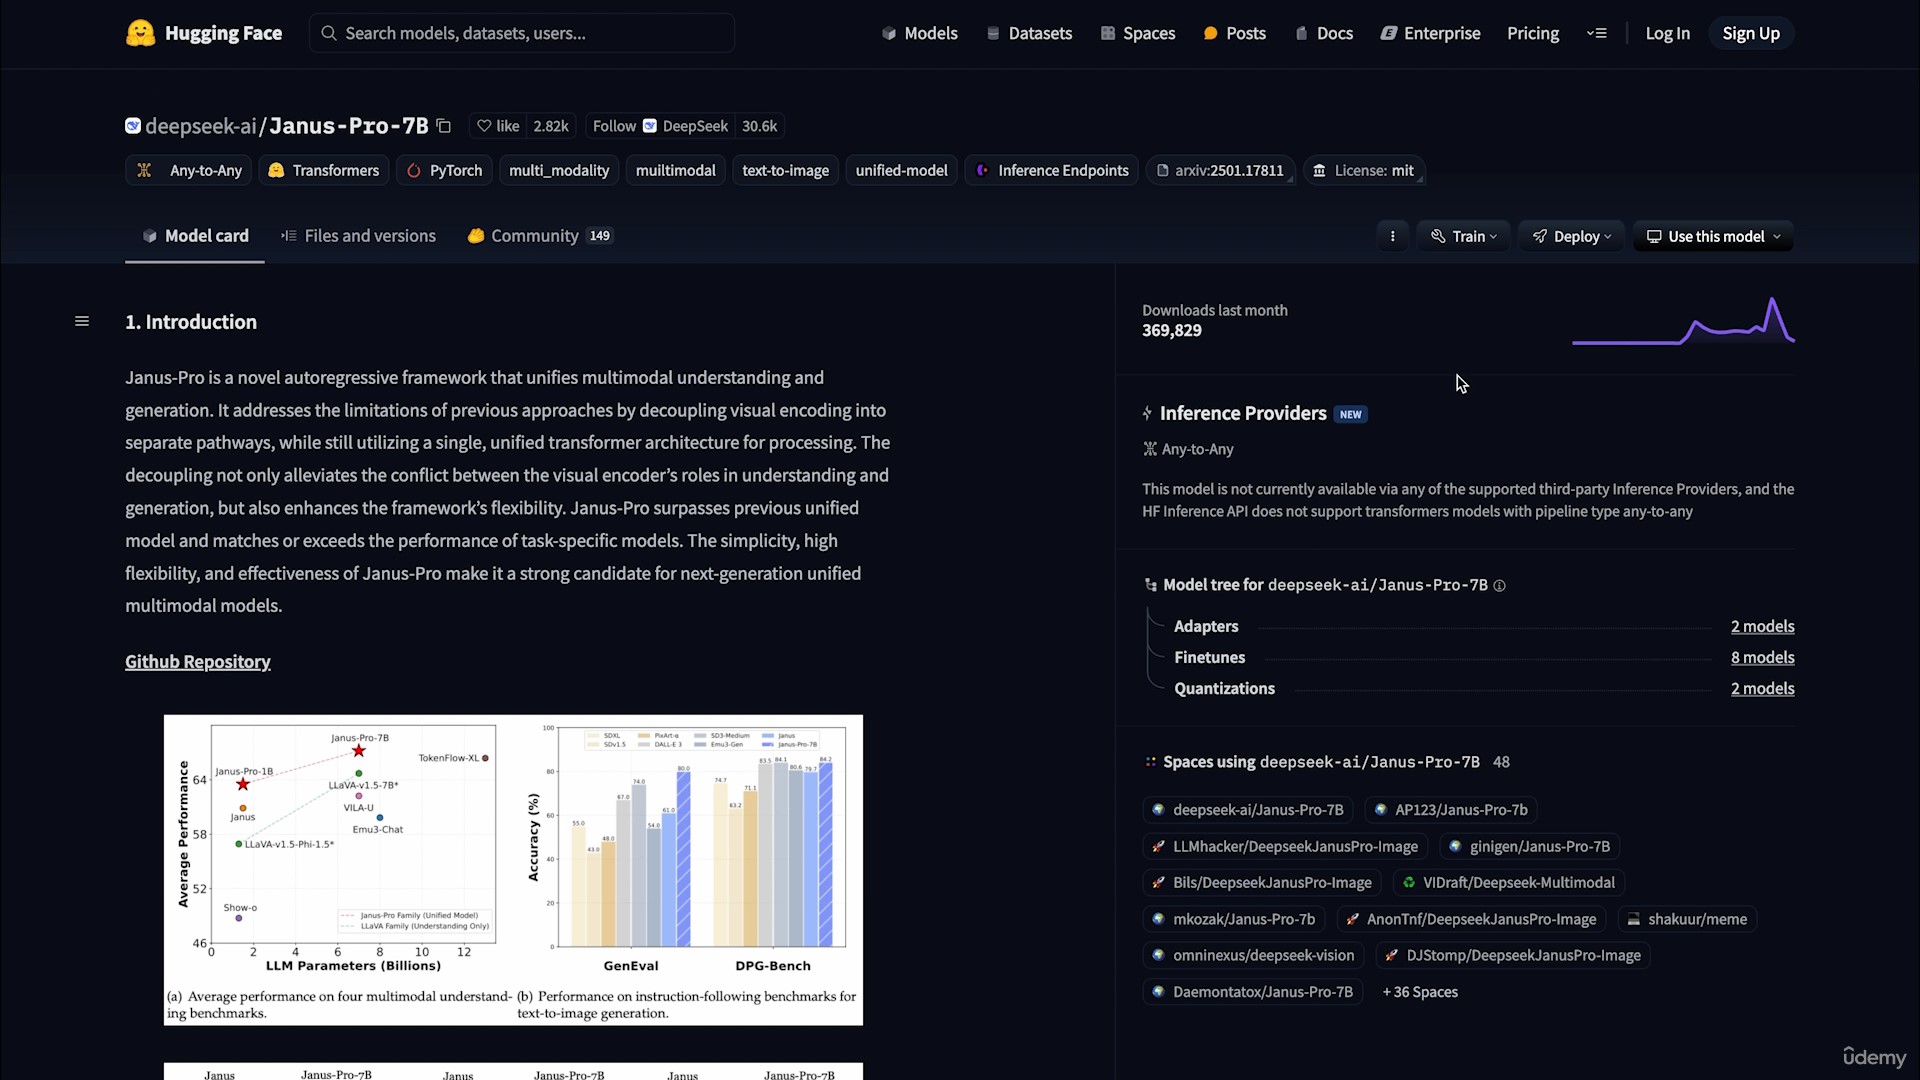This screenshot has width=1920, height=1080.
Task: Click the unified-model tag
Action: (x=901, y=171)
